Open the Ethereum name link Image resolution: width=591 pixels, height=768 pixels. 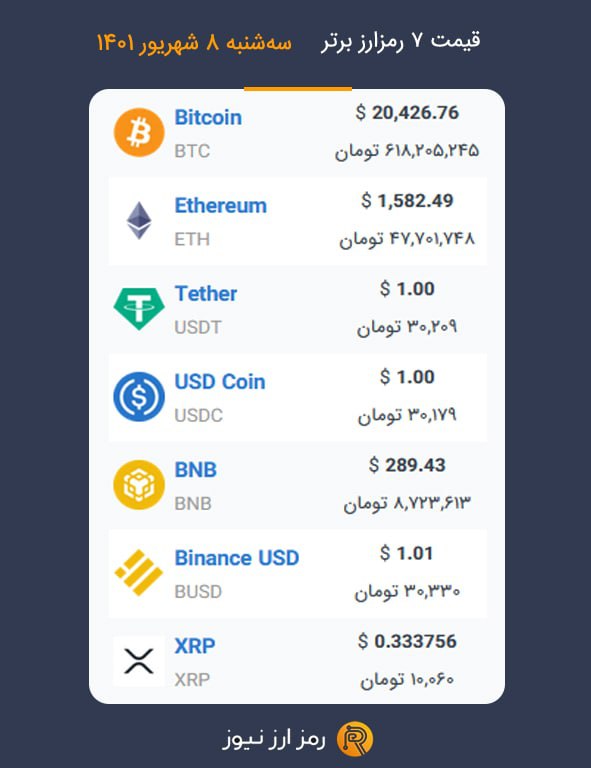coord(221,206)
